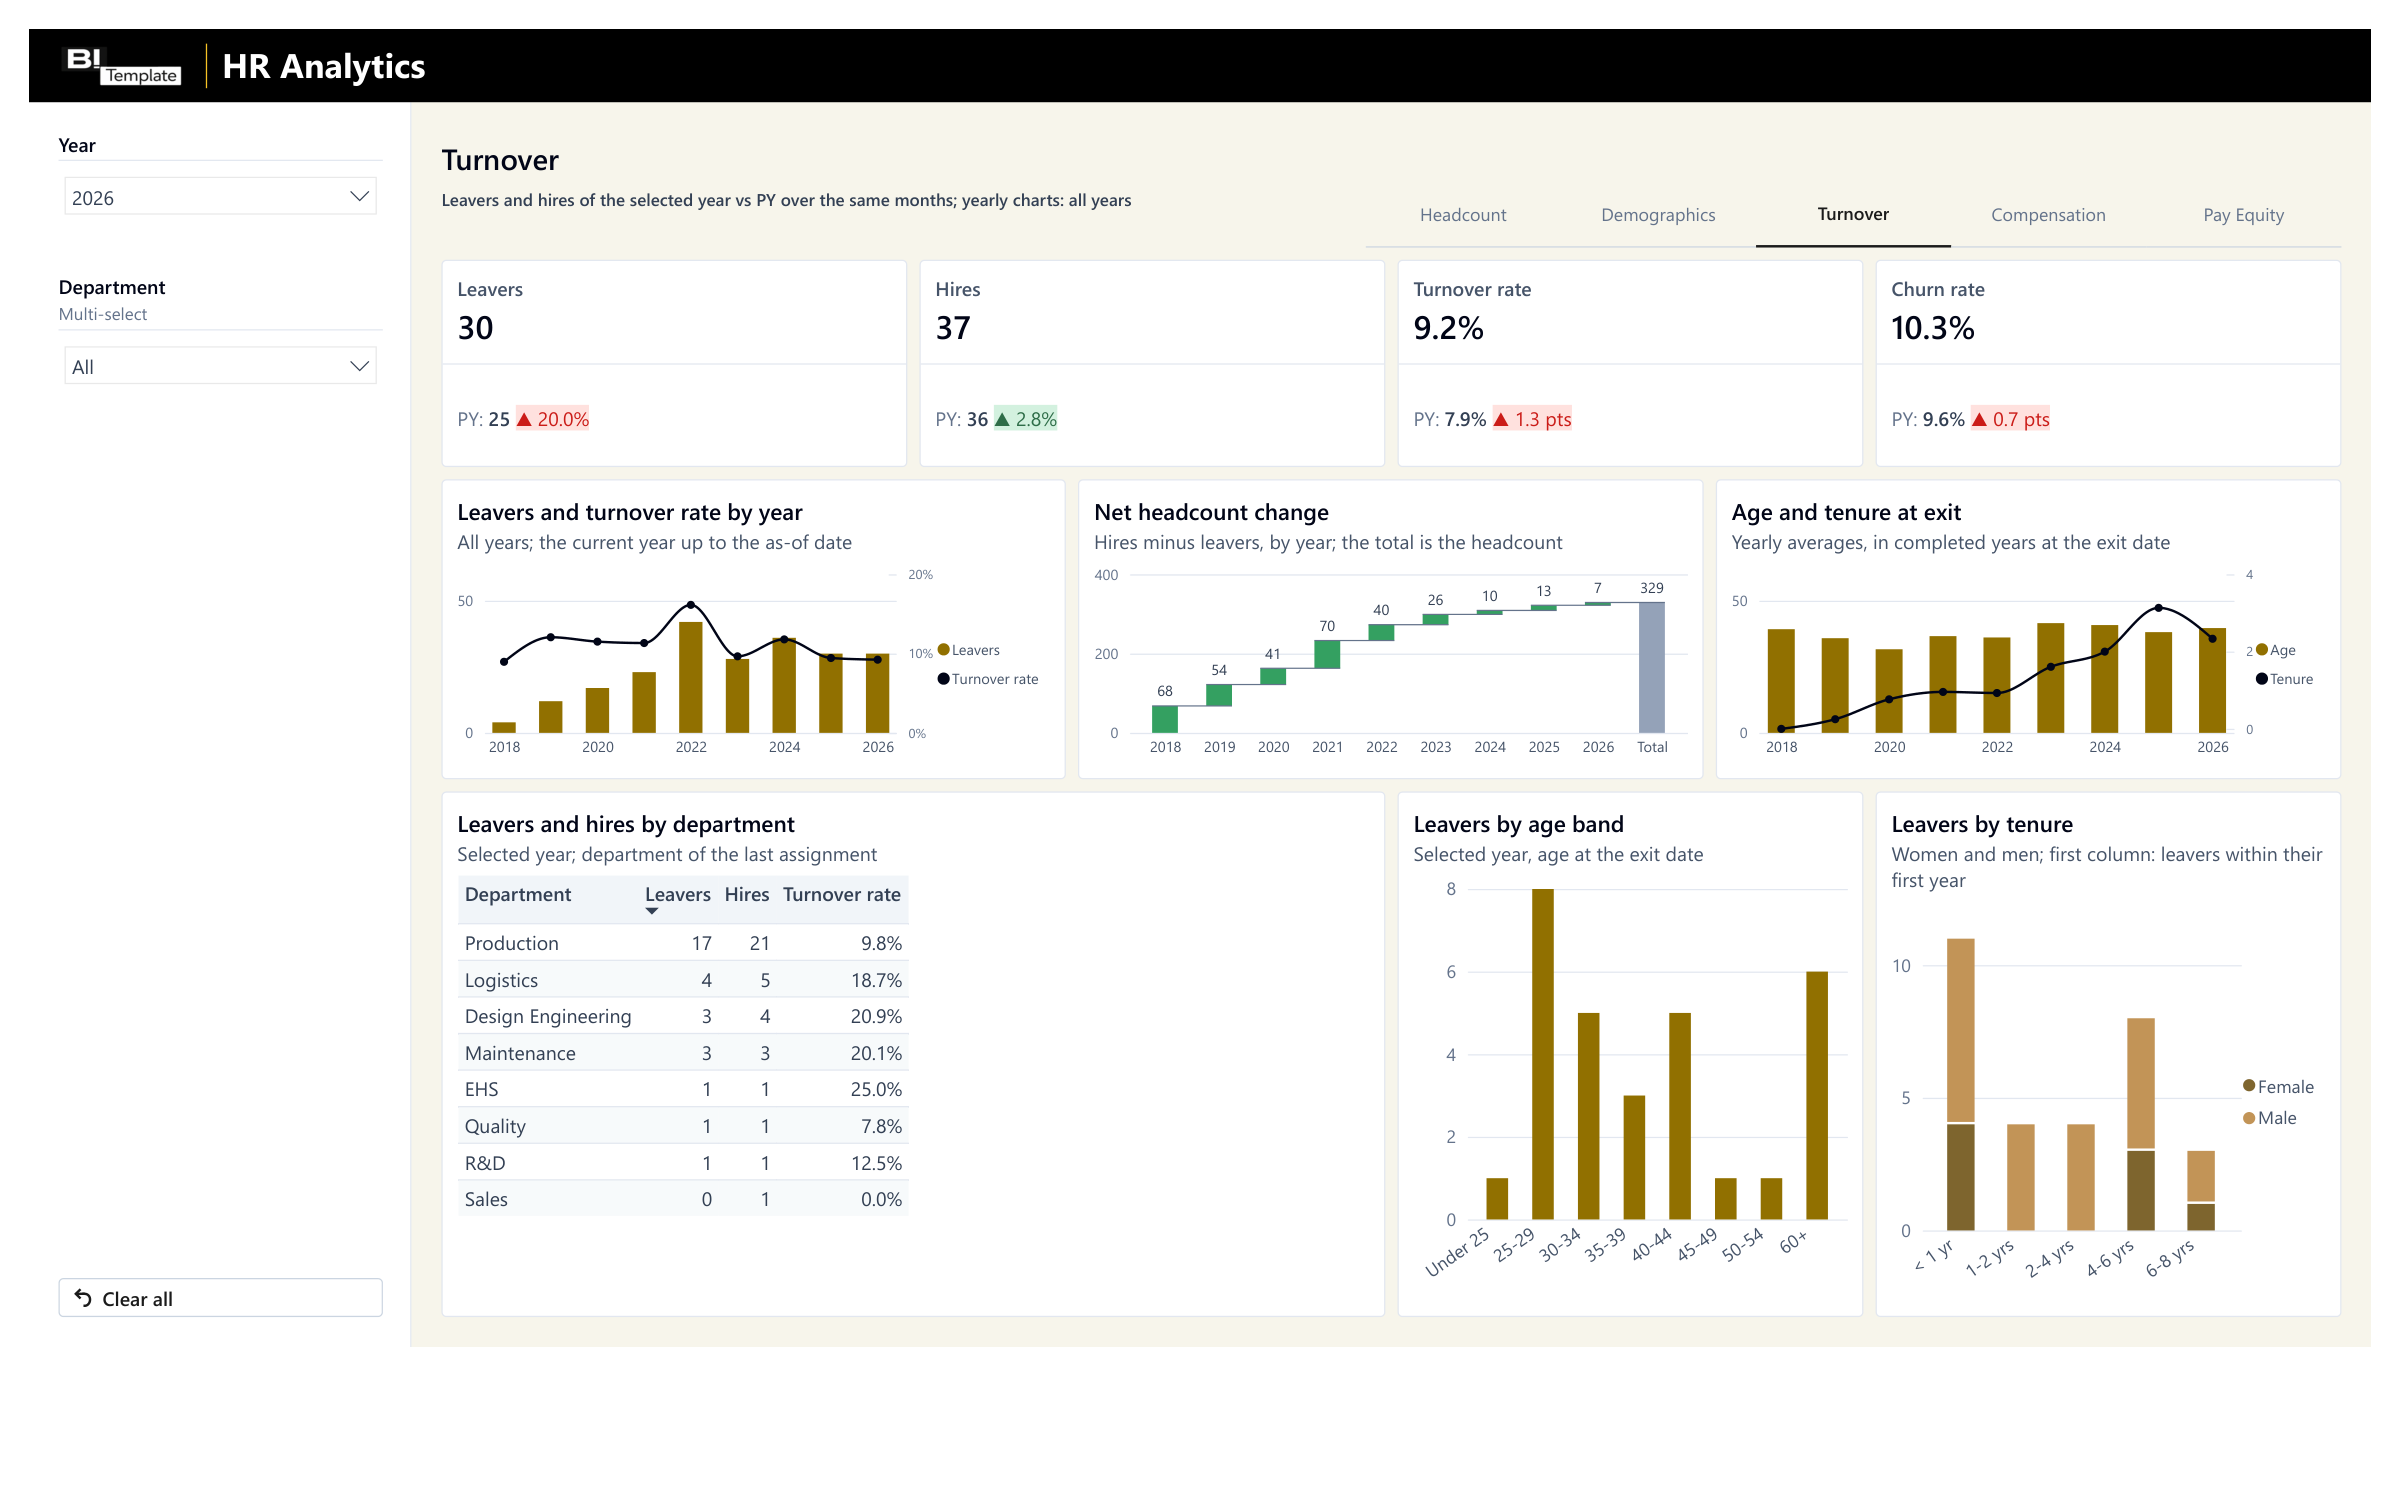2400x1500 pixels.
Task: Click the red triangle beside 0.7 pts
Action: pos(1979,419)
